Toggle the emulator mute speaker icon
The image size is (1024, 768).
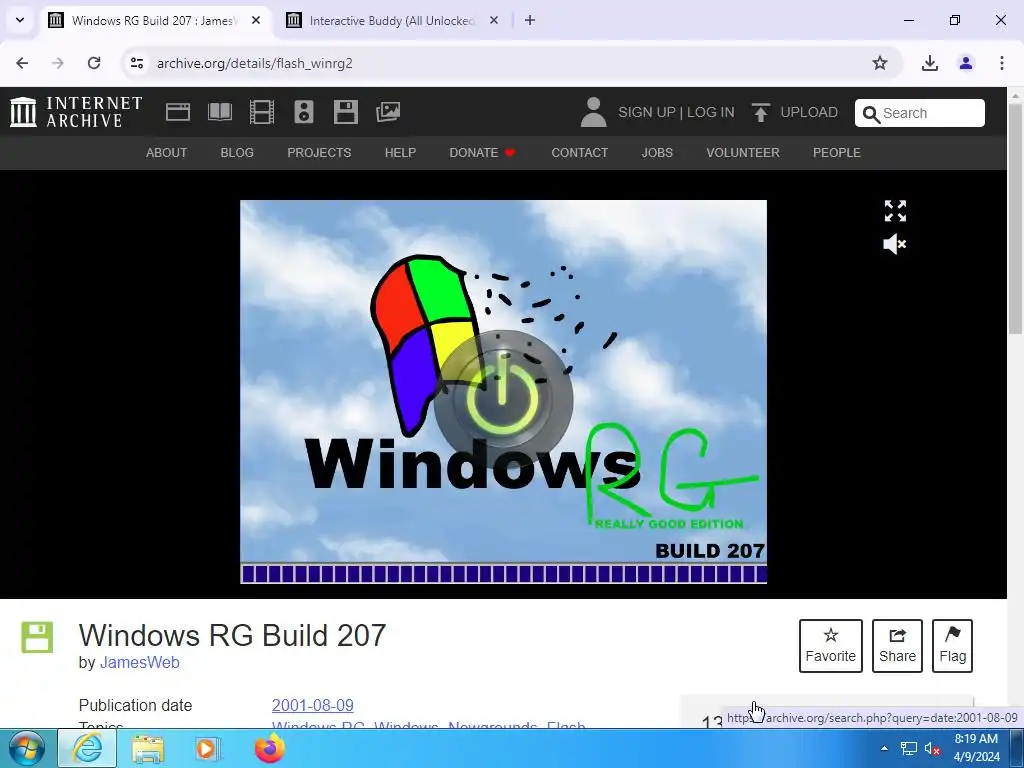(895, 244)
